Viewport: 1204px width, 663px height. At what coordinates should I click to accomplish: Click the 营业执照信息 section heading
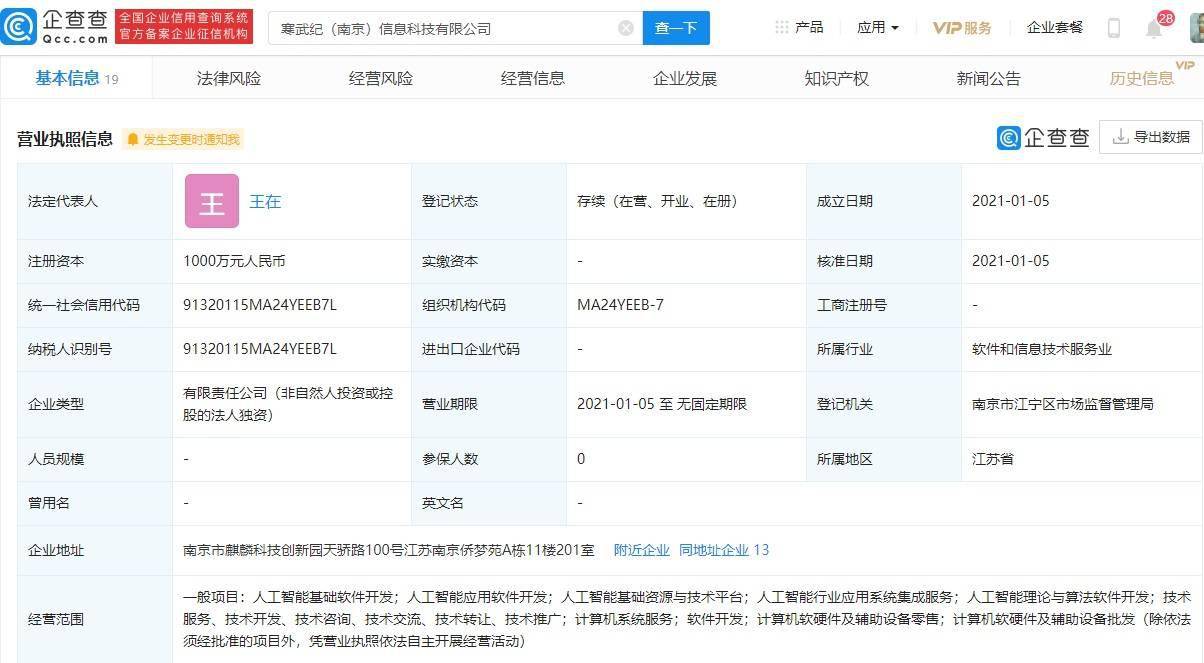(65, 139)
